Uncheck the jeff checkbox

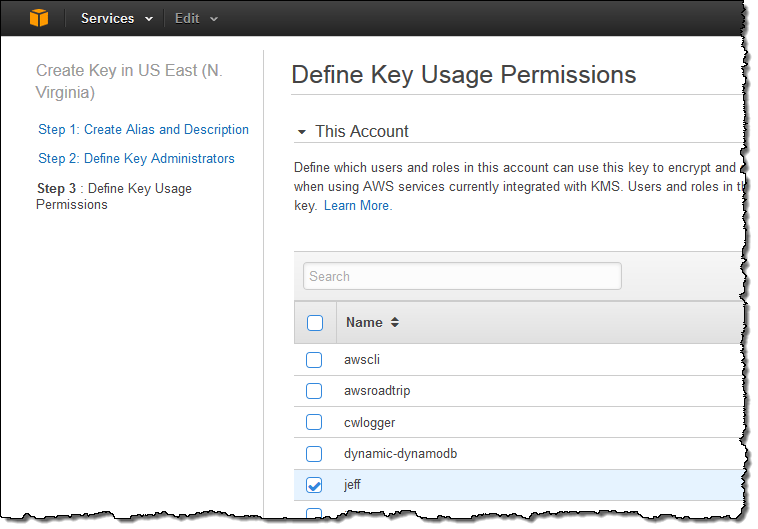[314, 485]
